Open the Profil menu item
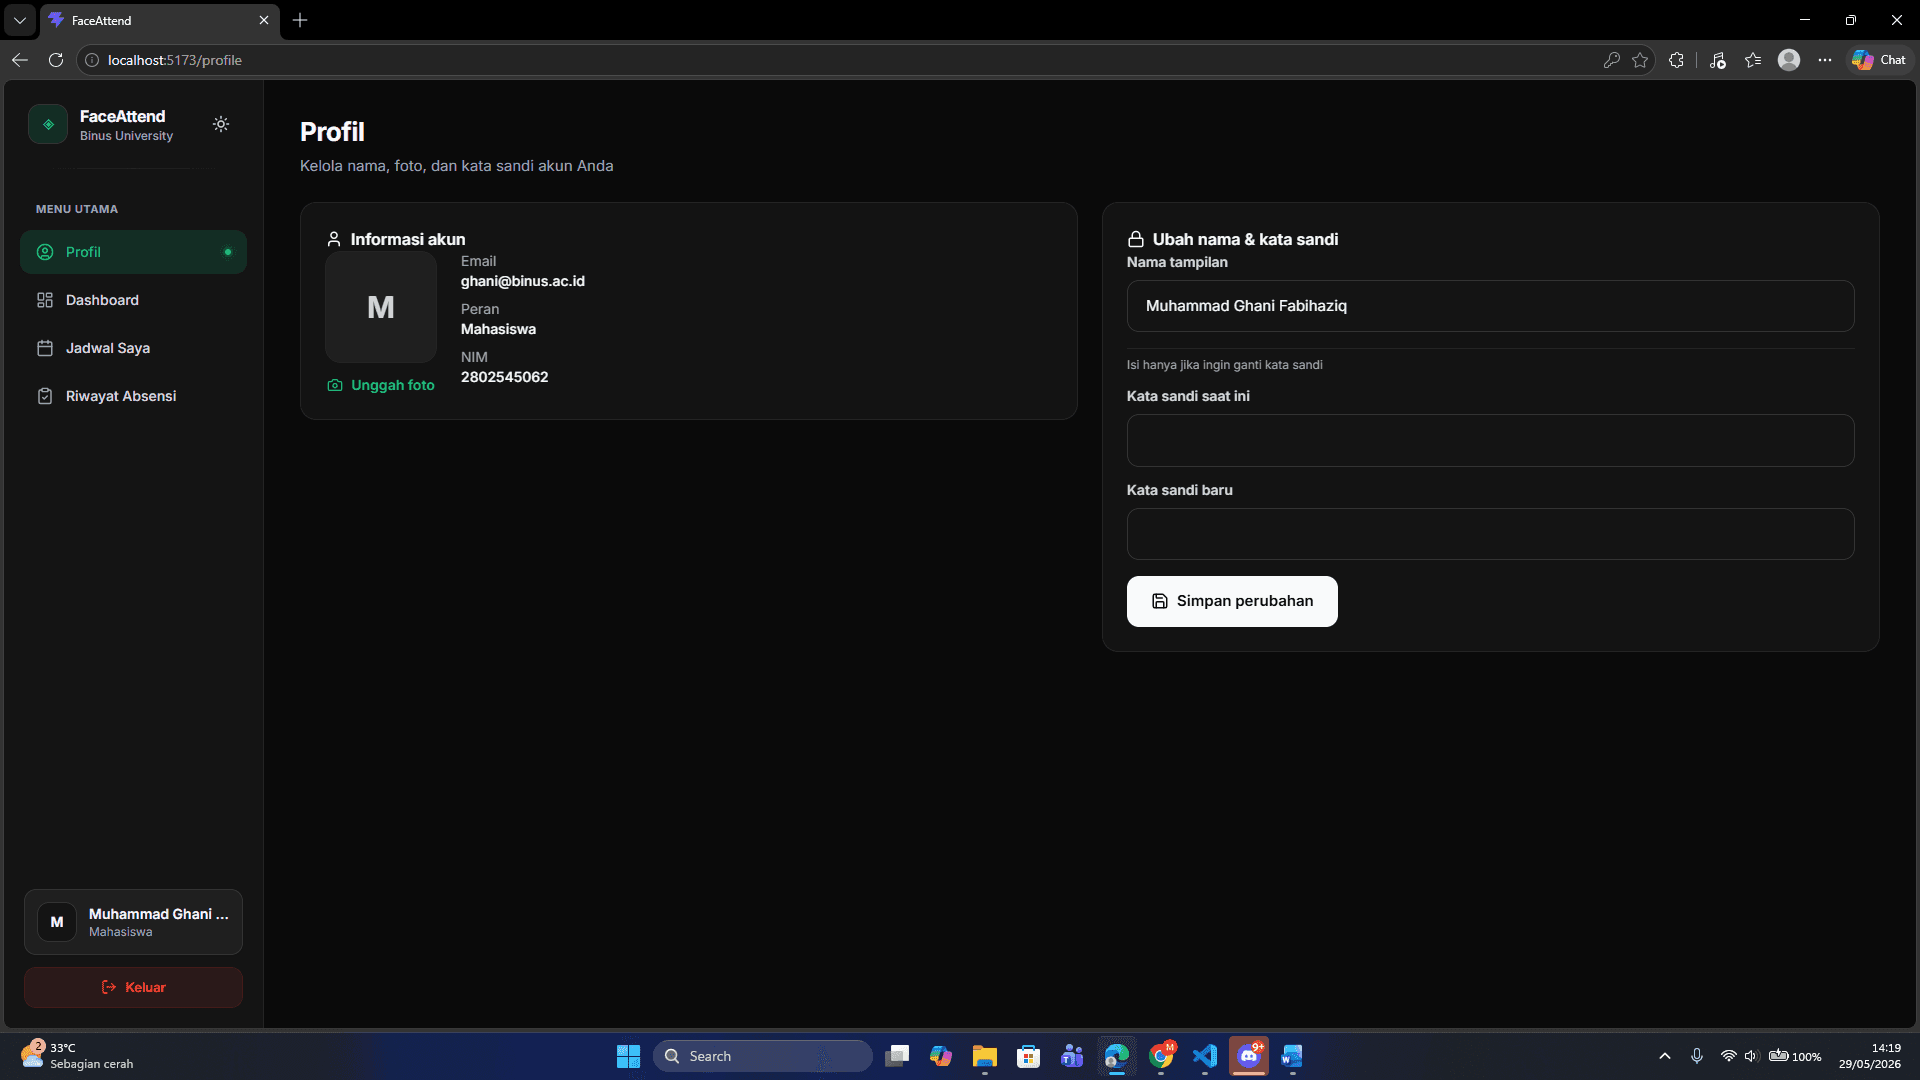Image resolution: width=1920 pixels, height=1080 pixels. [x=133, y=252]
